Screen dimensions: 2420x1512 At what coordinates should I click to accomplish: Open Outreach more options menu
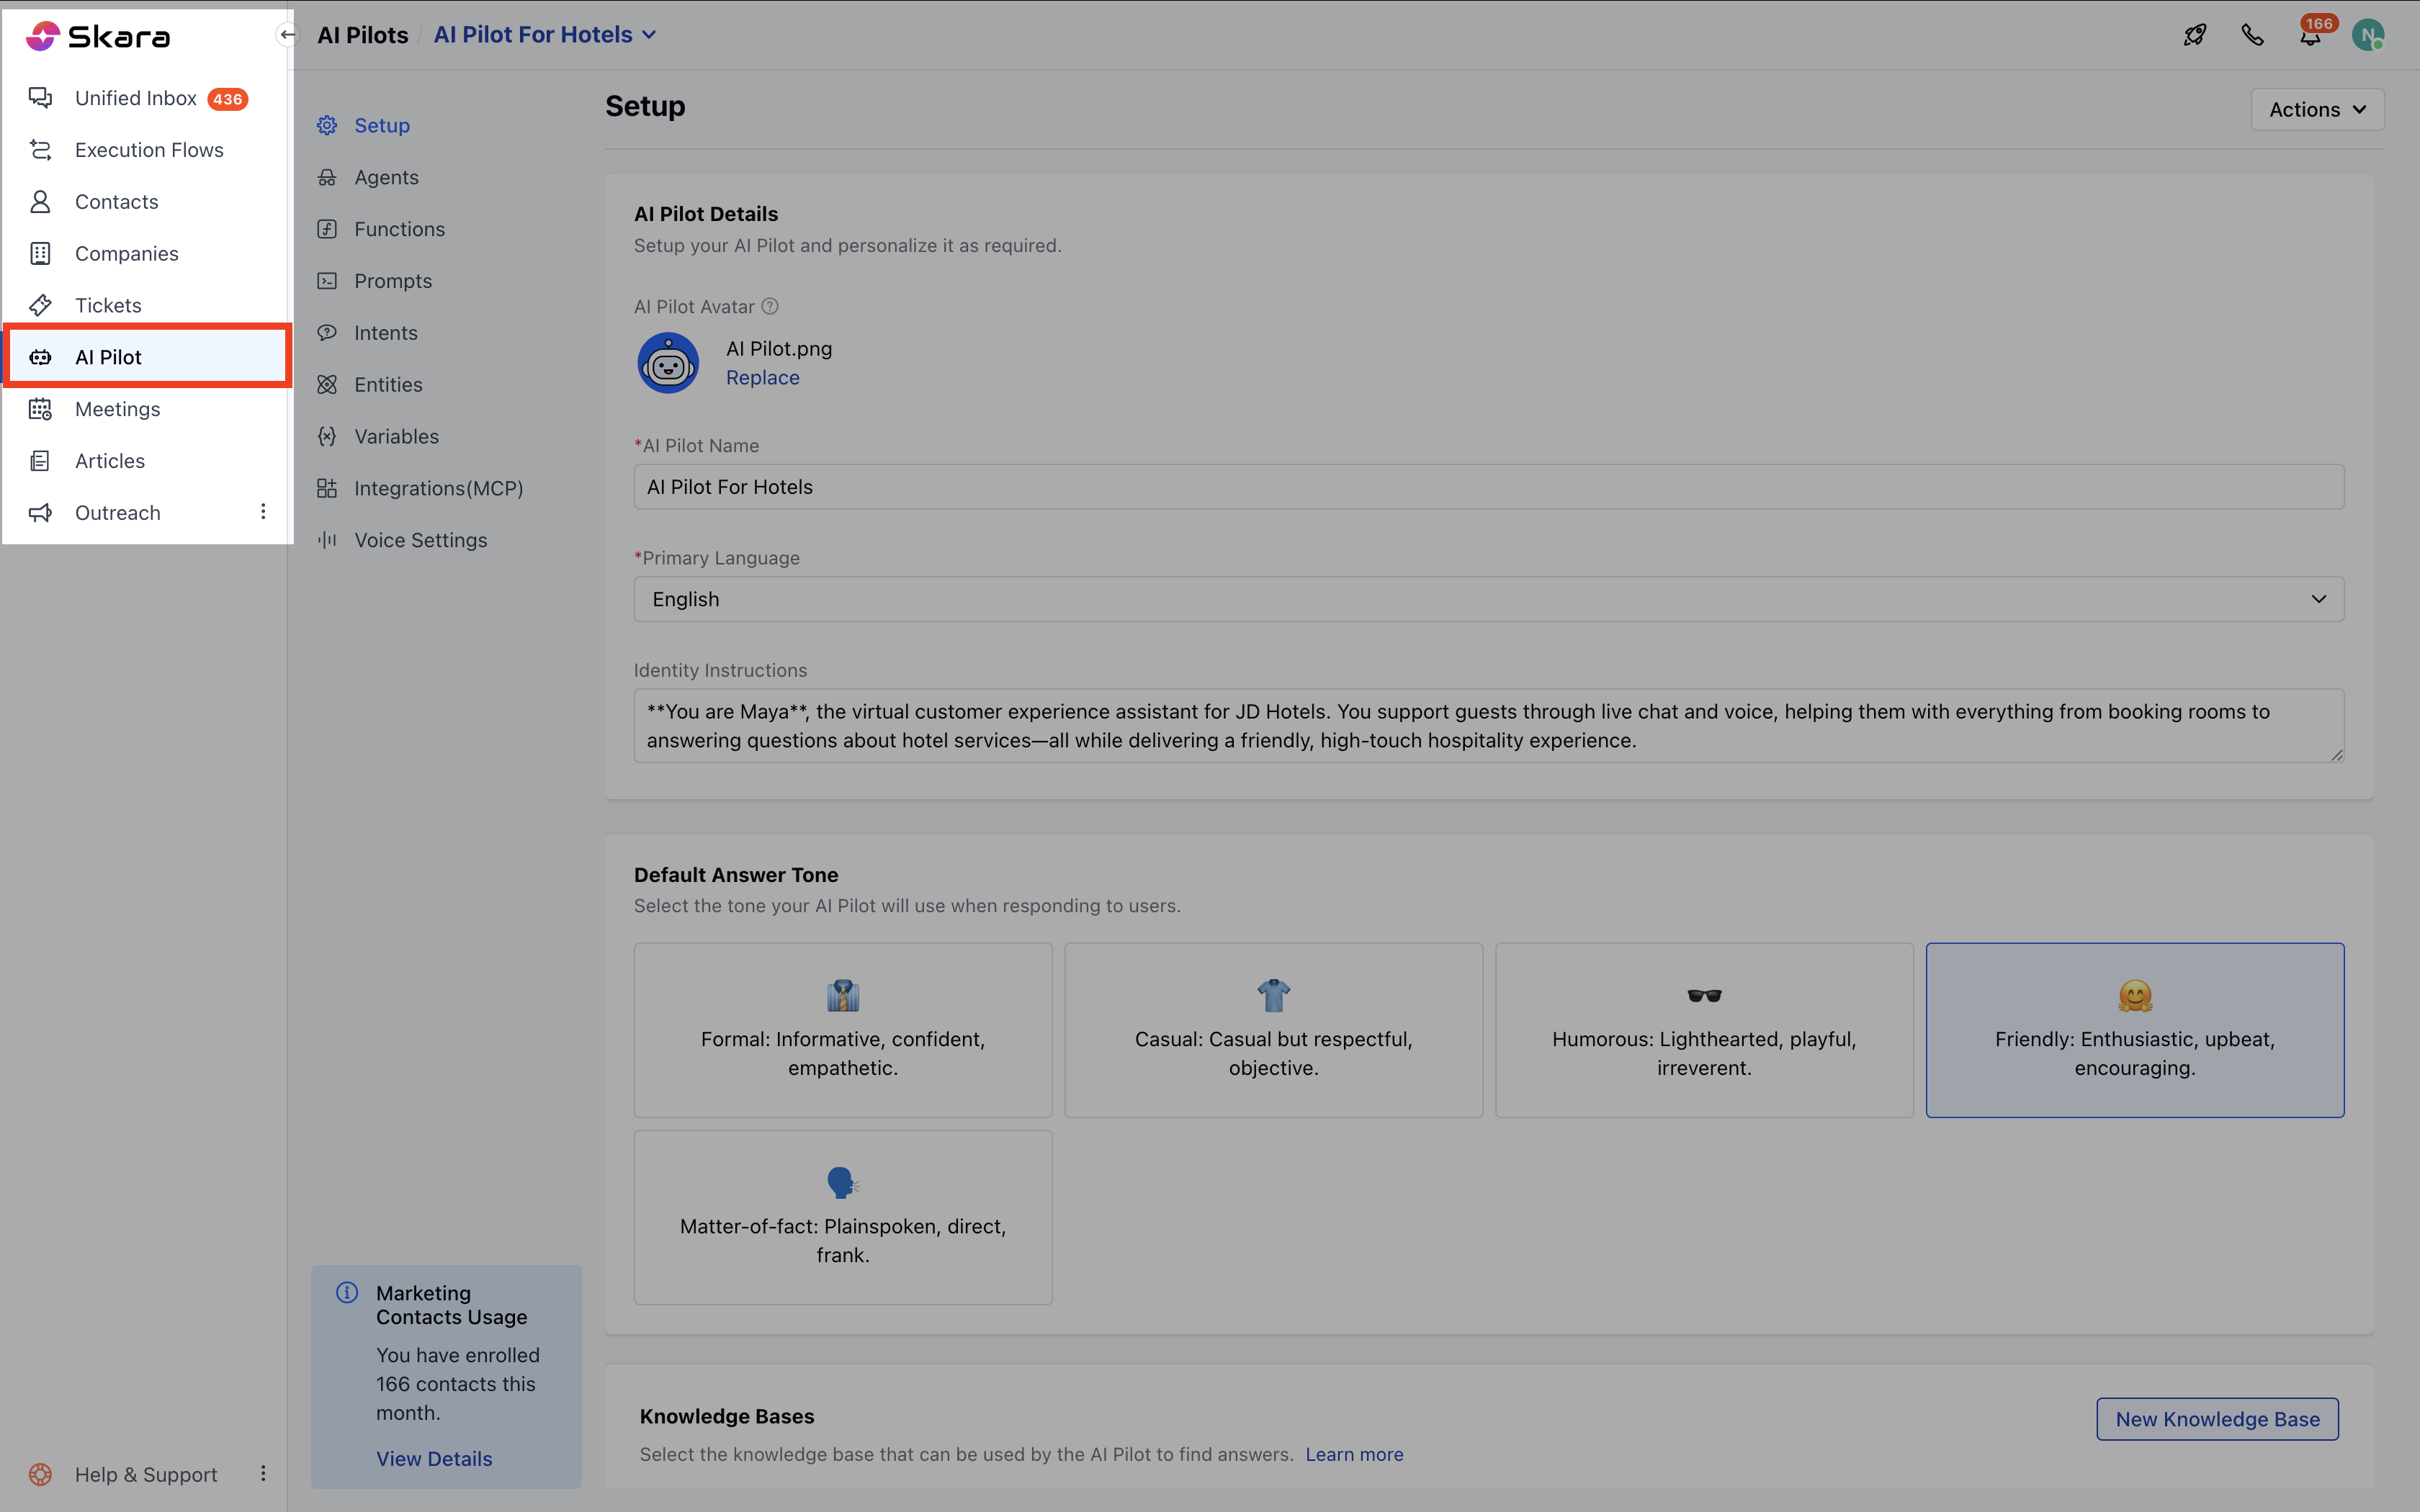click(263, 512)
